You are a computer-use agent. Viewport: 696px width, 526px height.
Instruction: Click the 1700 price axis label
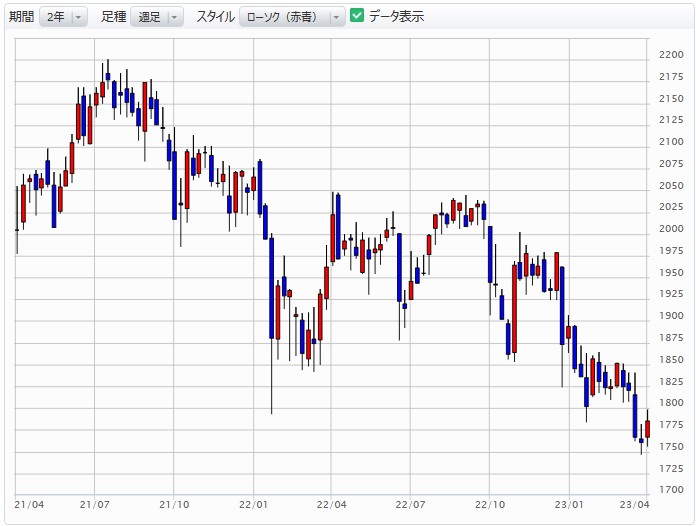pos(671,490)
